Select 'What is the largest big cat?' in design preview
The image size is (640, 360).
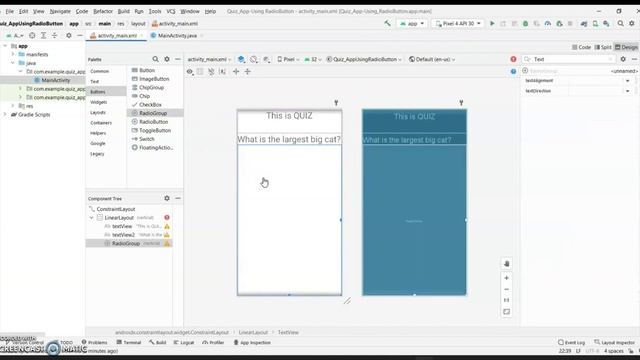pyautogui.click(x=289, y=140)
